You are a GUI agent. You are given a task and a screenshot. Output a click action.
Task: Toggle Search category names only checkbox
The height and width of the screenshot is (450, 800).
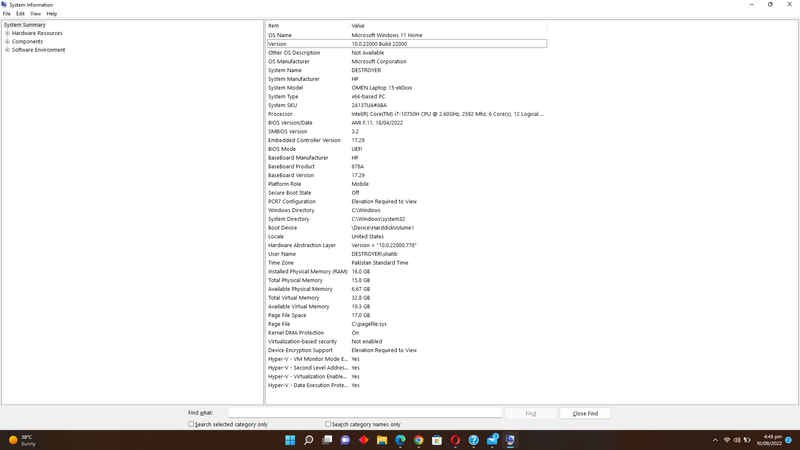click(x=328, y=424)
